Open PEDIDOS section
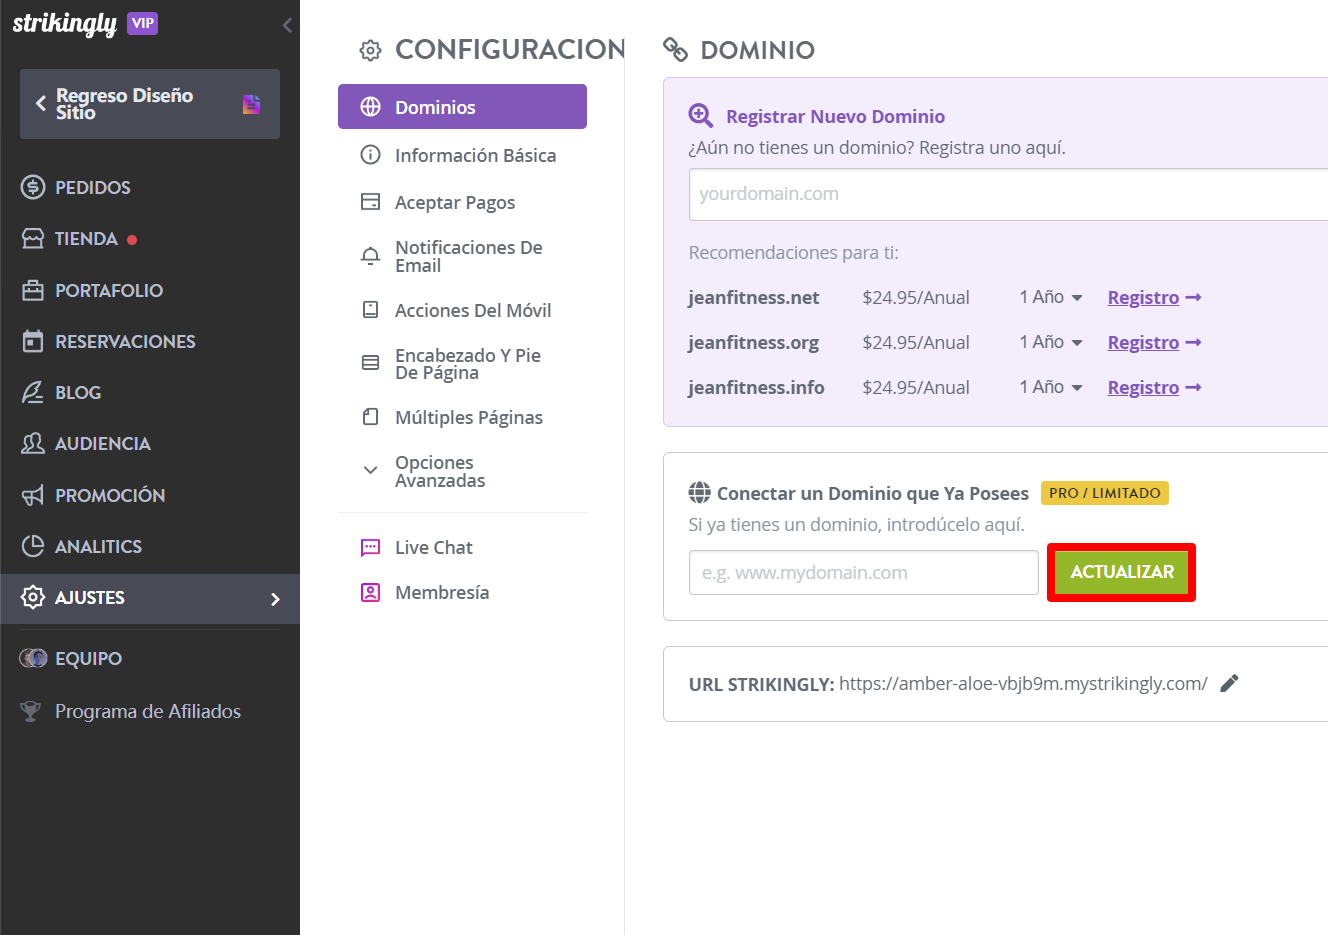 click(93, 187)
